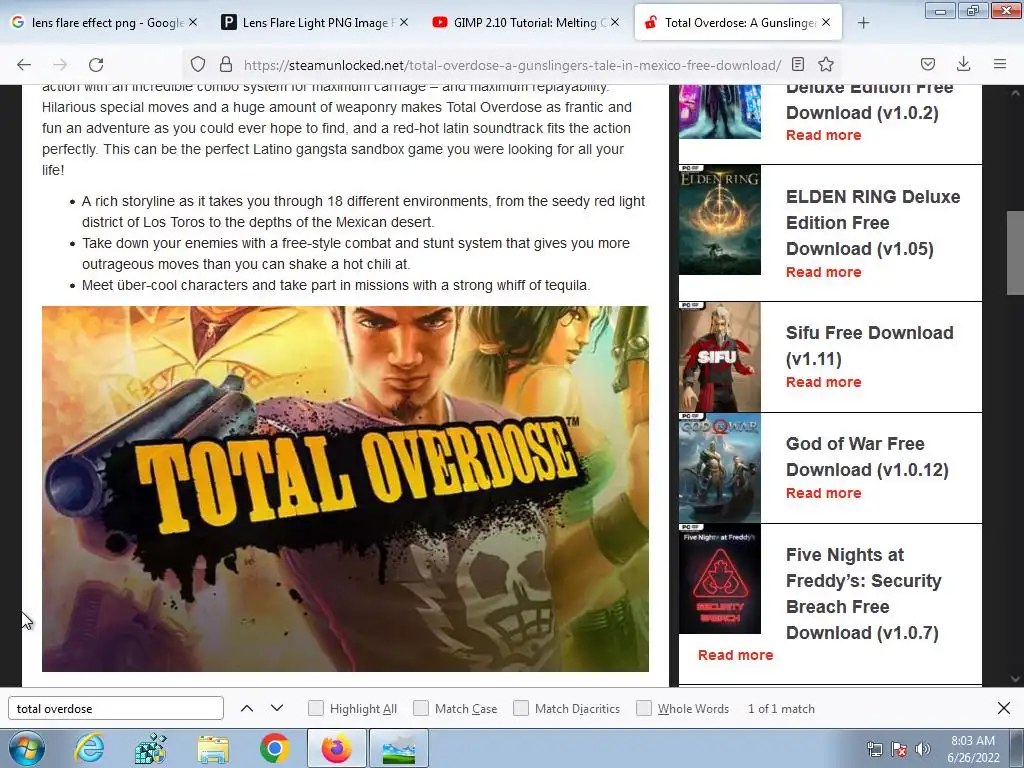Open the shield tracking protection icon
This screenshot has height=768, width=1024.
click(x=198, y=65)
